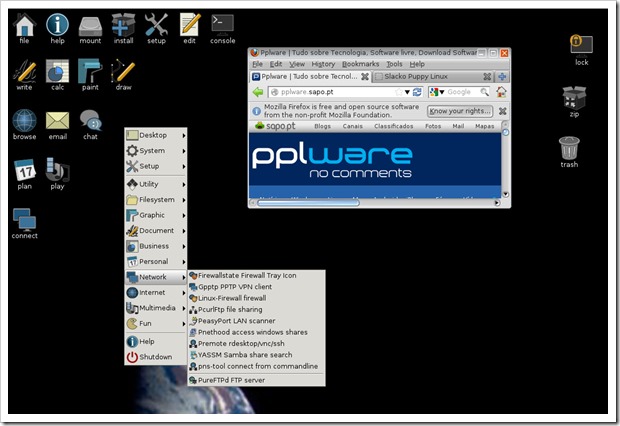Click the Firefox home icon
Image resolution: width=620 pixels, height=426 pixels.
point(501,92)
